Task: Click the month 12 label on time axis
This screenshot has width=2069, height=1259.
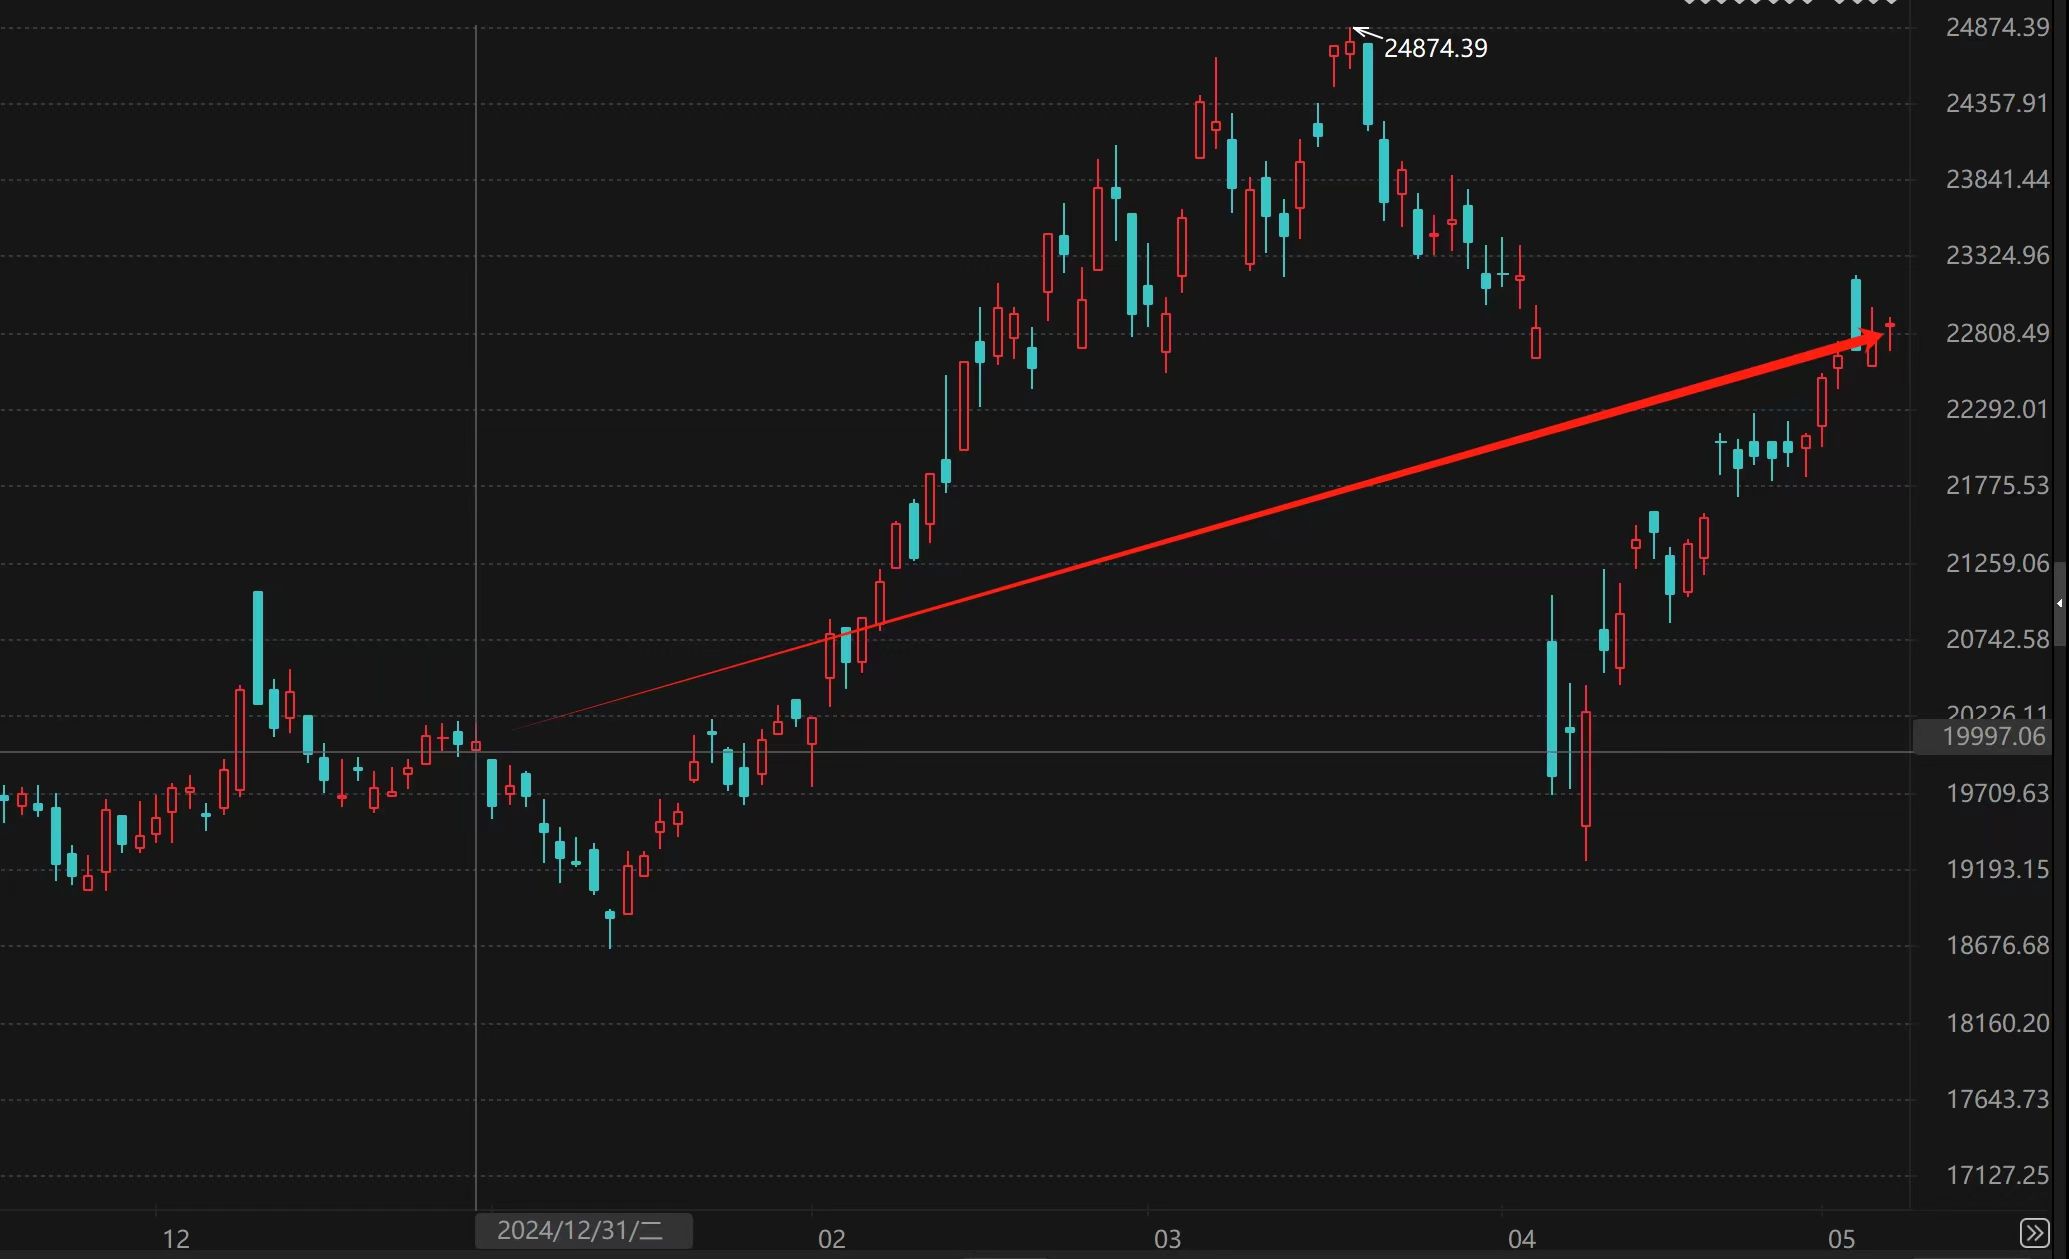Action: click(176, 1240)
